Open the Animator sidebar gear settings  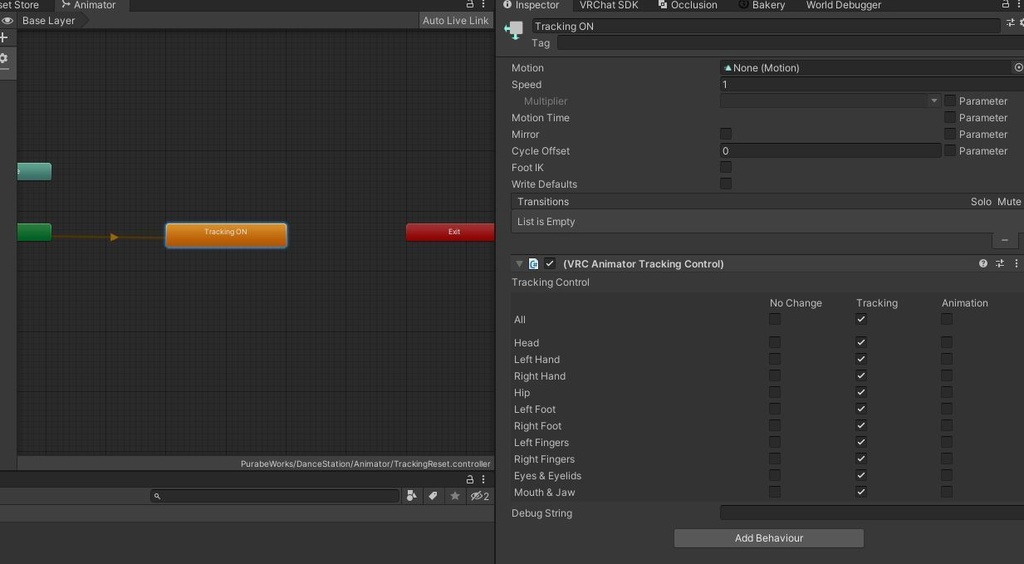(4, 58)
